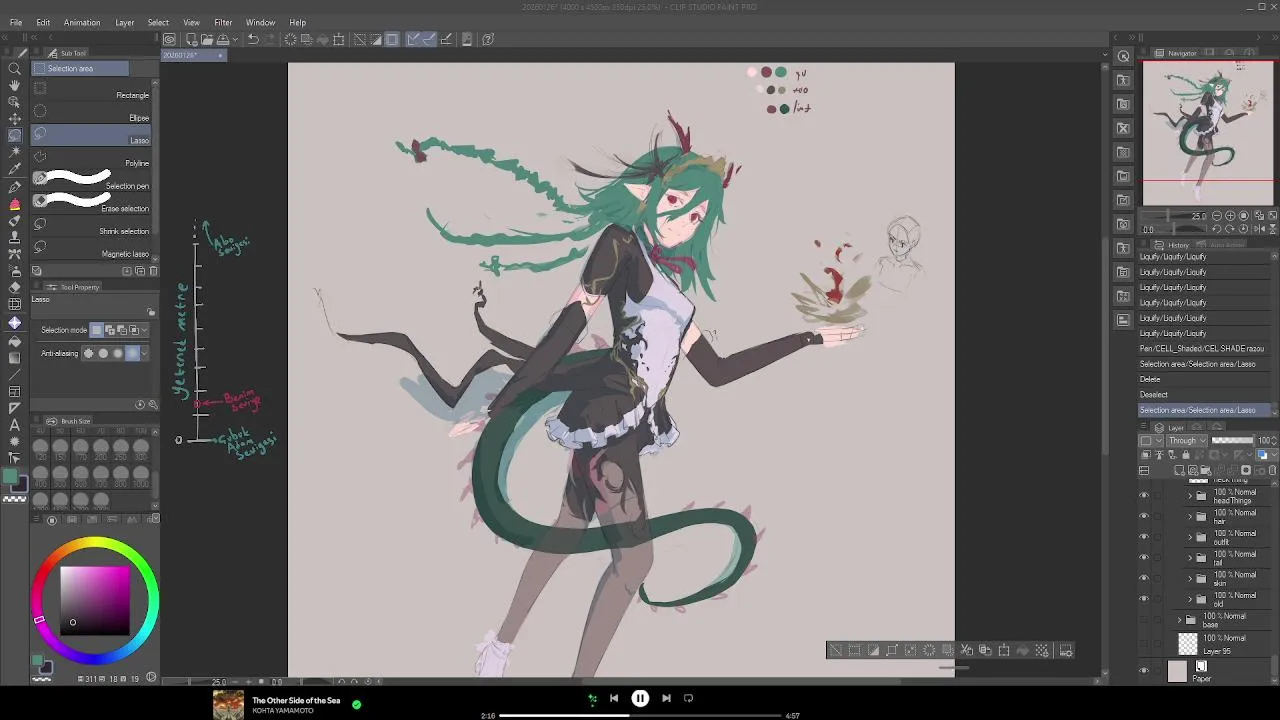Expand the tail folder
The image size is (1280, 720).
tap(1190, 557)
